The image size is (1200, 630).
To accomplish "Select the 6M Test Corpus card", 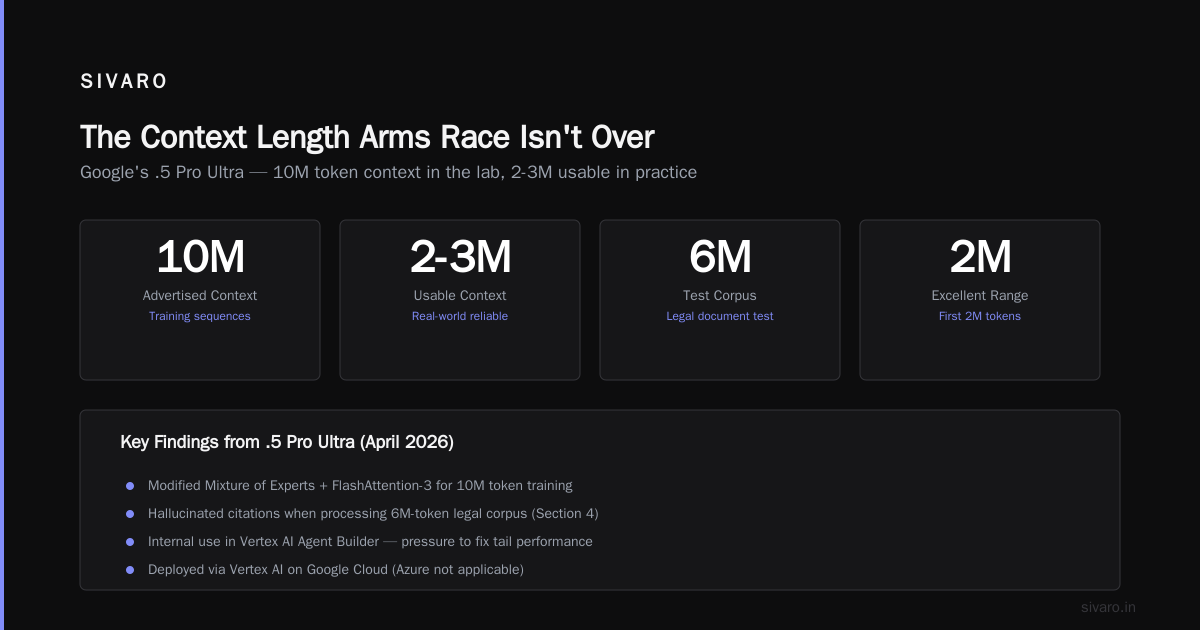I will tap(720, 300).
